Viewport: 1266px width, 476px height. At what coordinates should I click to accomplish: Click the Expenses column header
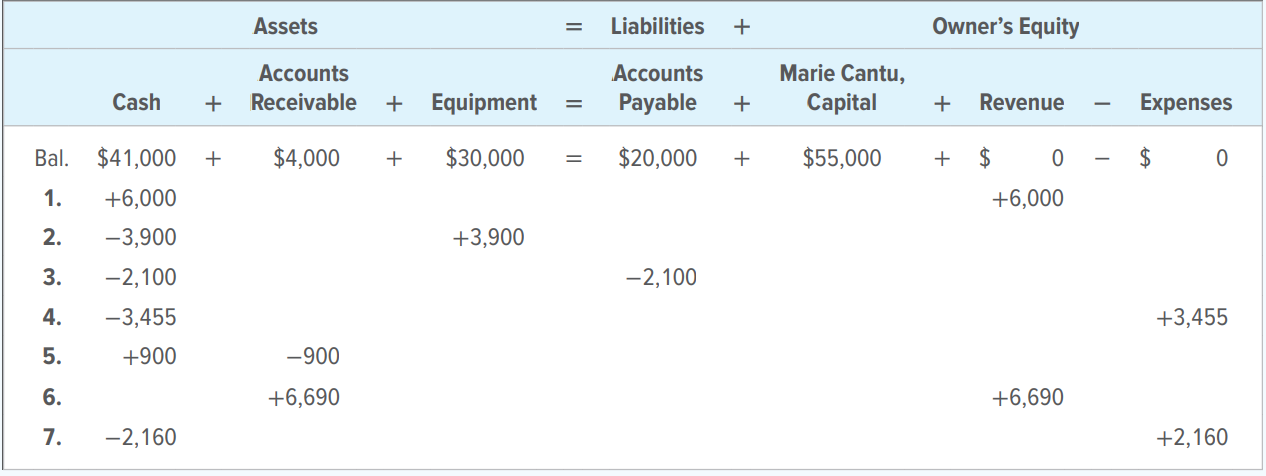point(1186,102)
